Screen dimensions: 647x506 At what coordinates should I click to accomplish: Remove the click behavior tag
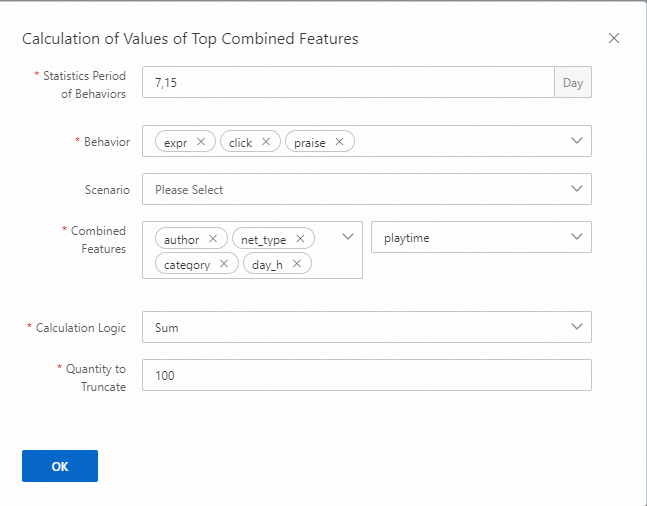pyautogui.click(x=266, y=142)
